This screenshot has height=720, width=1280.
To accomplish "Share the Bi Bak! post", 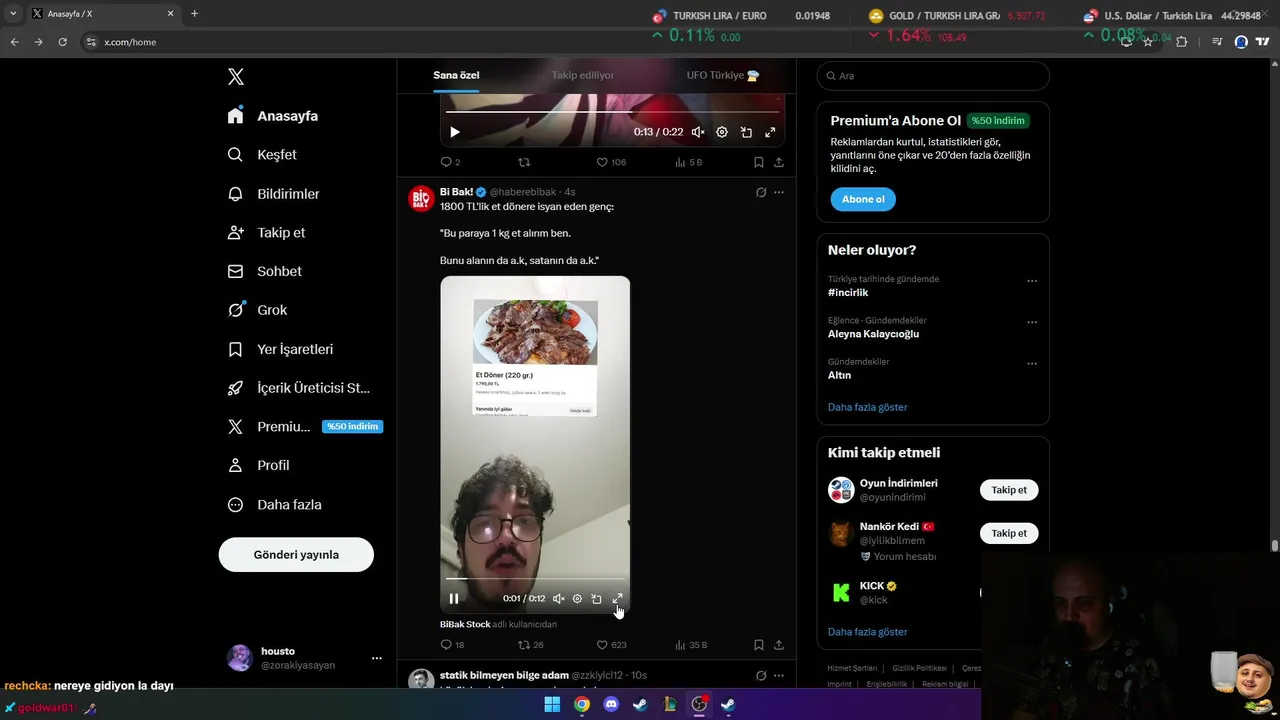I will 779,645.
